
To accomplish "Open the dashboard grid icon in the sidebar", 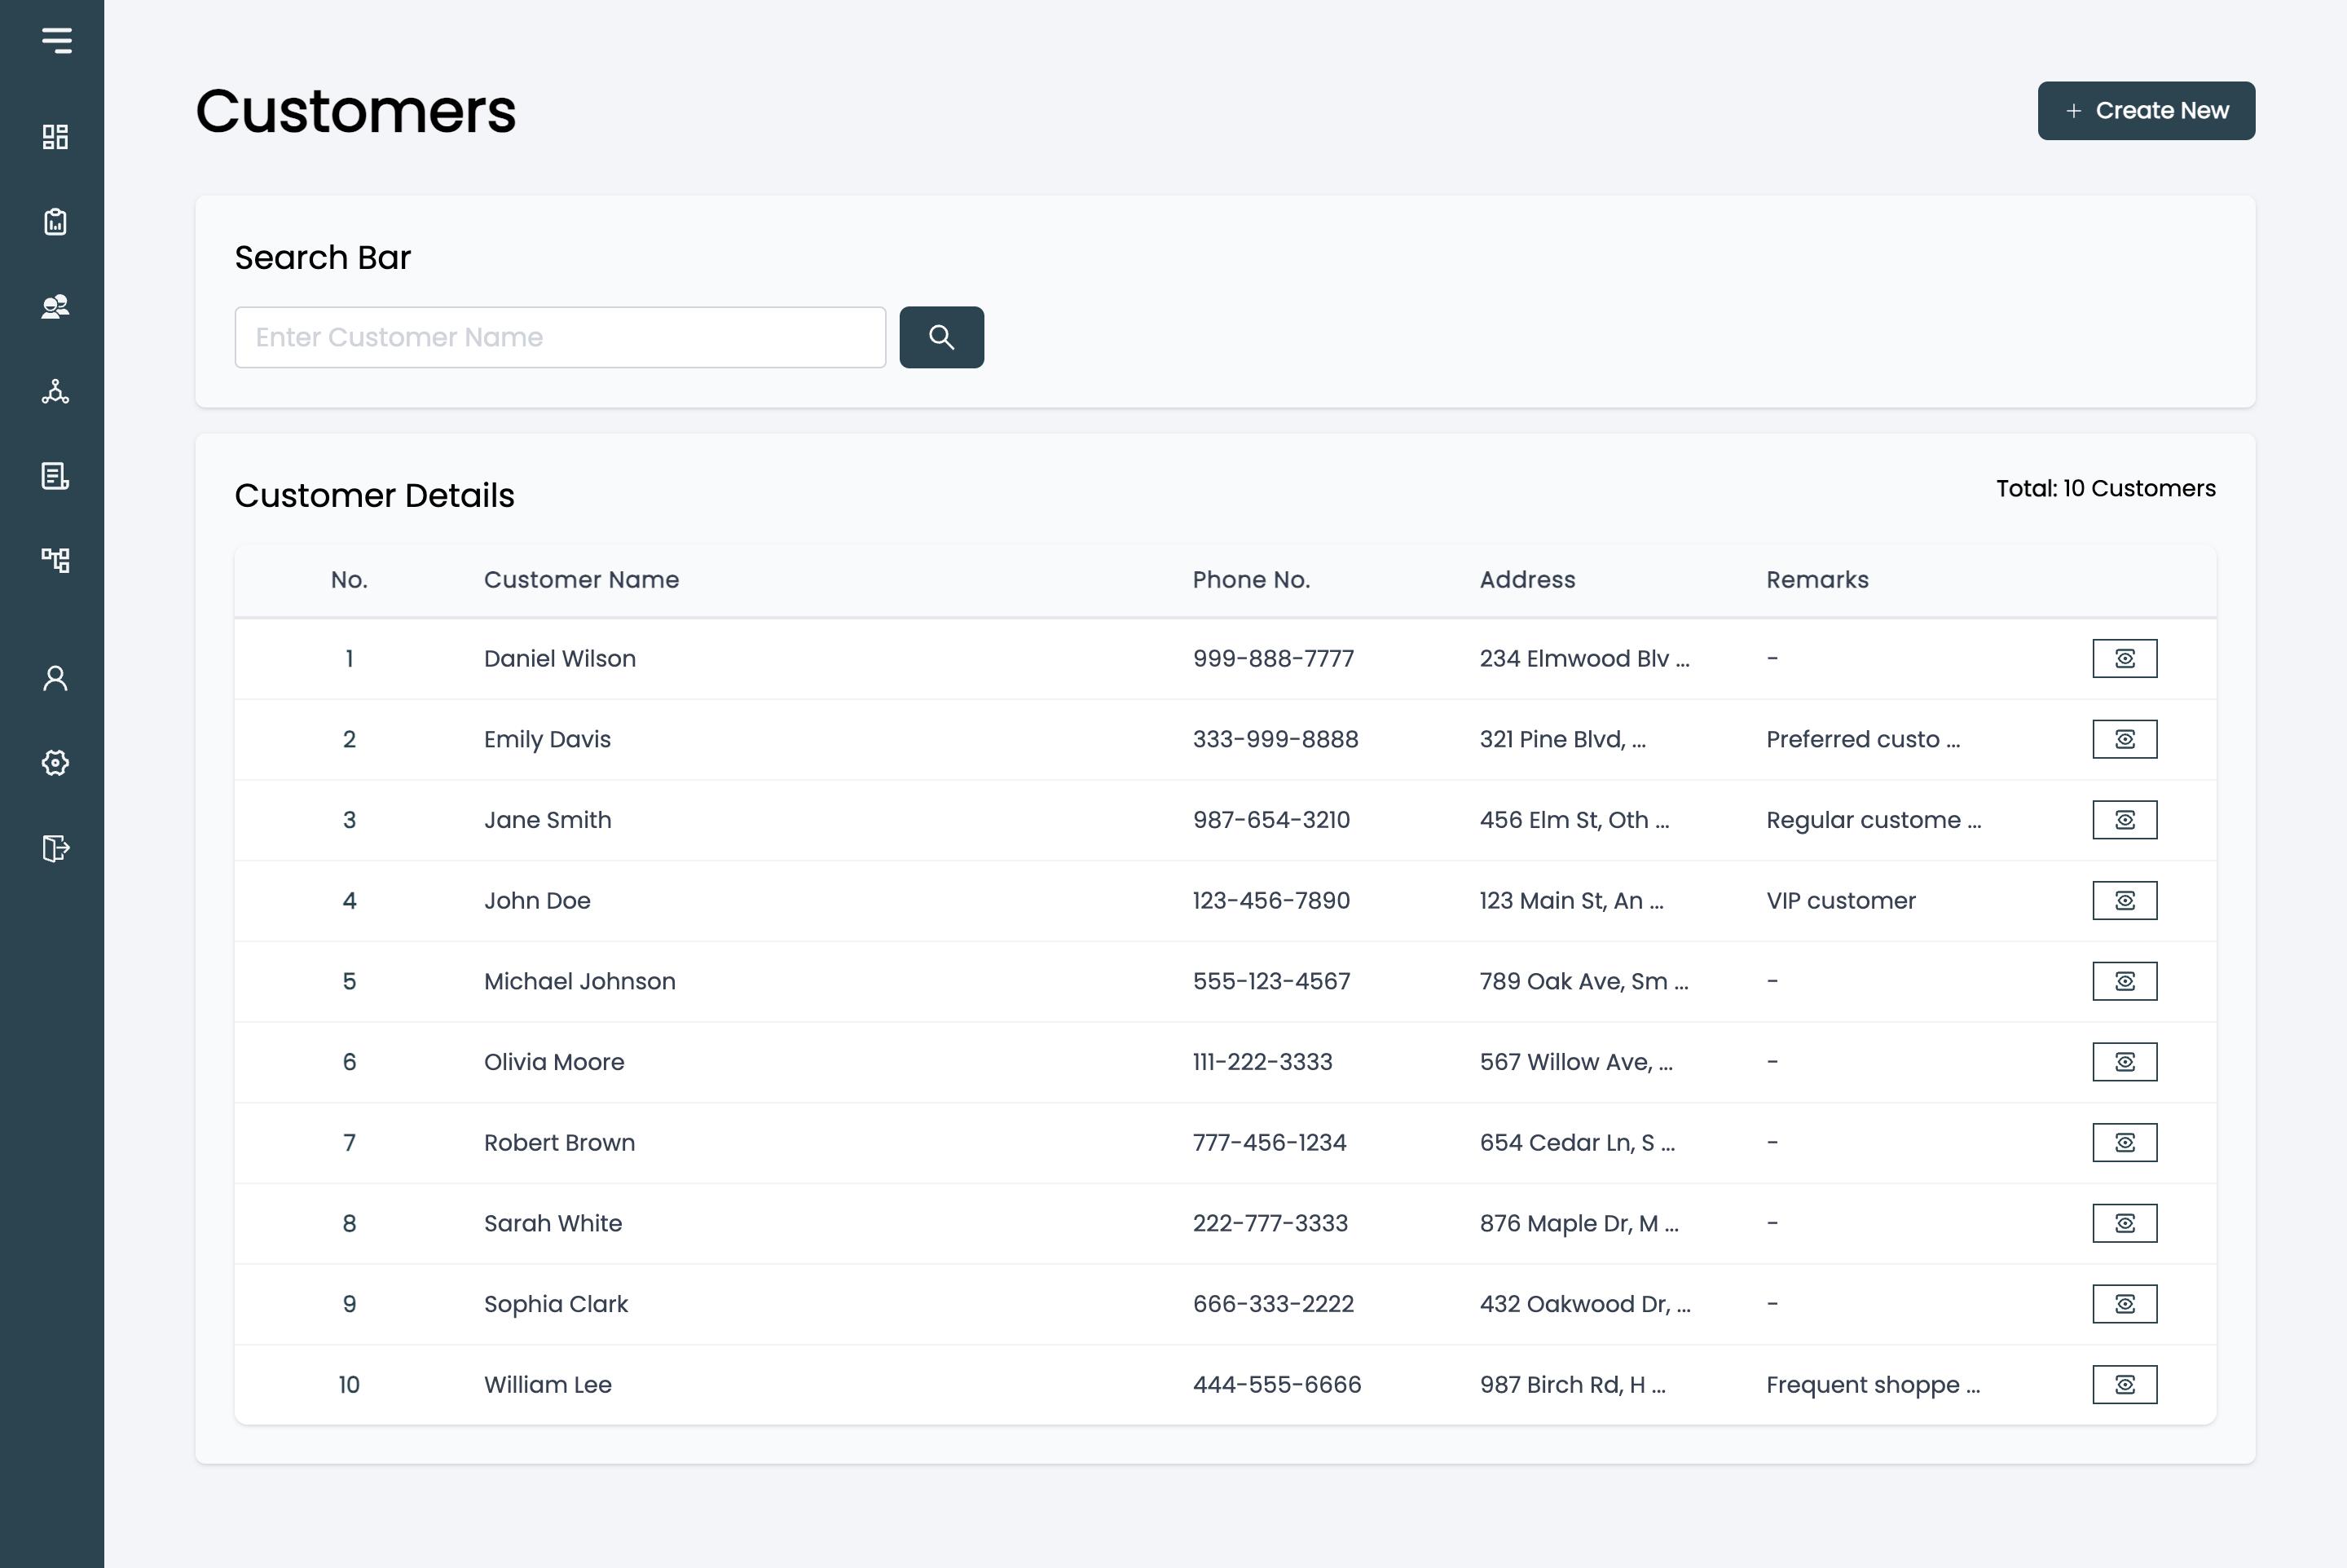I will (56, 137).
